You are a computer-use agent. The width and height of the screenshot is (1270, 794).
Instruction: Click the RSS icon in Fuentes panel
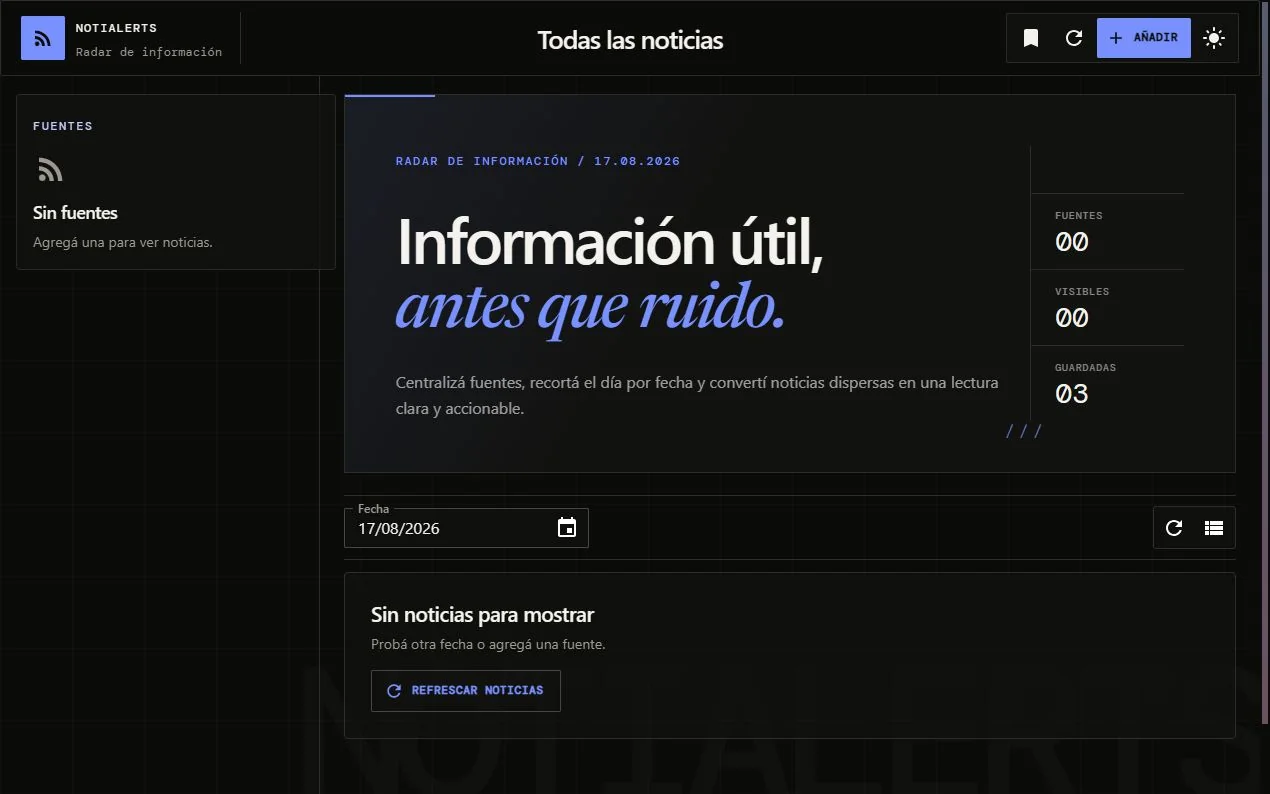[x=50, y=170]
